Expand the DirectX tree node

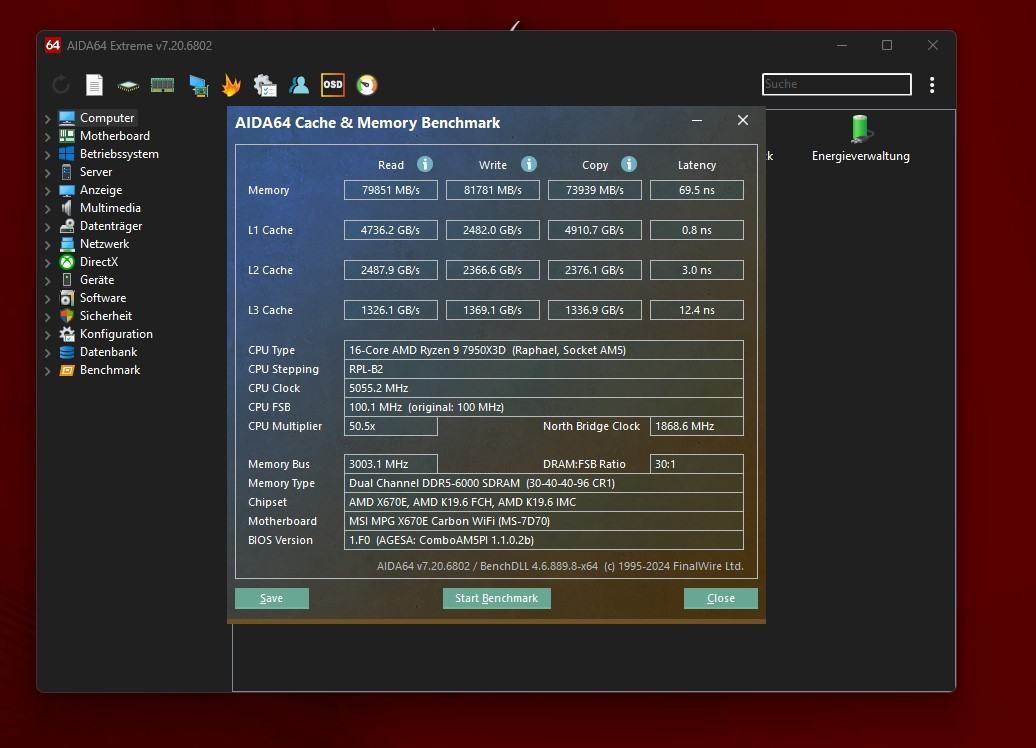point(48,263)
